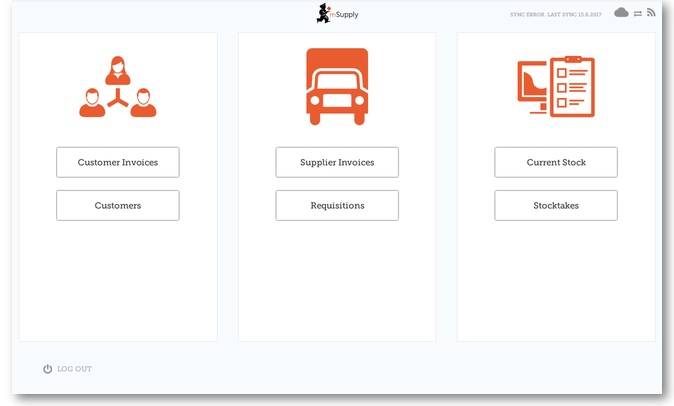Image resolution: width=674 pixels, height=406 pixels.
Task: Click the orange stock checklist illustration
Action: 556,87
